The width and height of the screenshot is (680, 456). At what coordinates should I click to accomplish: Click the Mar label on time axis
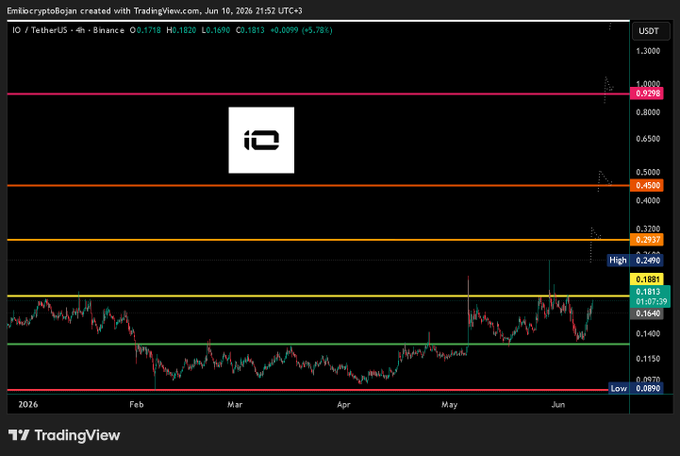click(x=235, y=404)
